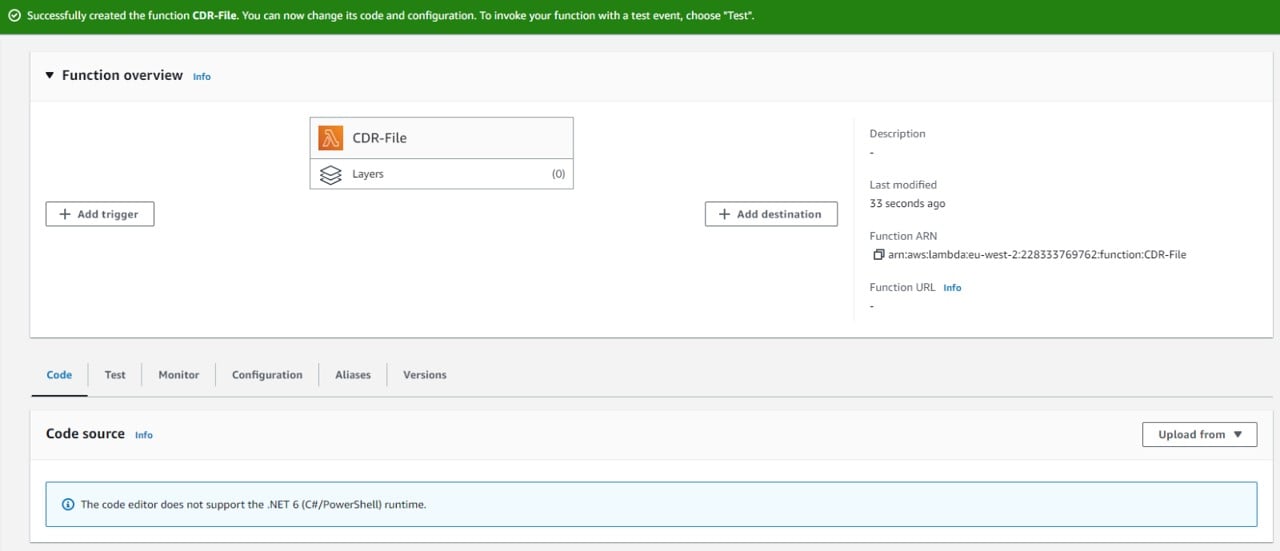
Task: Click the Code source heading
Action: [x=85, y=434]
